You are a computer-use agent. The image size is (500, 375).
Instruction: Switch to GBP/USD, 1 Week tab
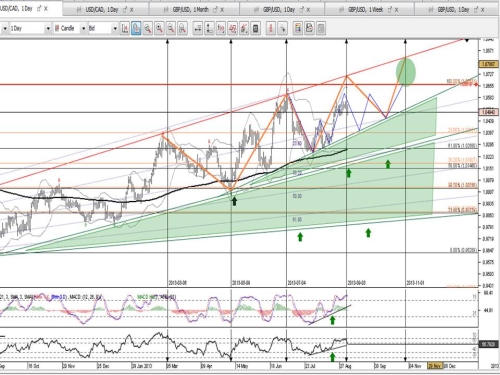[x=366, y=10]
